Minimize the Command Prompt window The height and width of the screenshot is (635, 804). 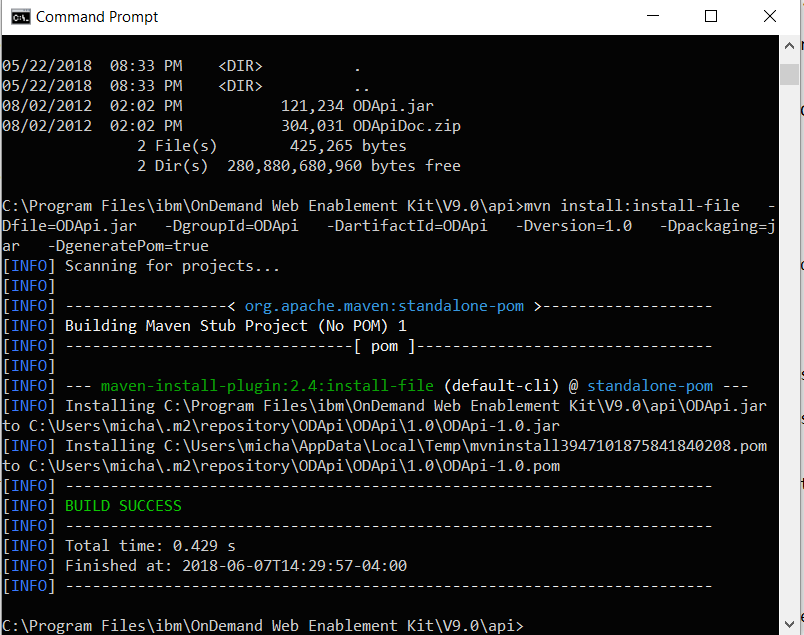653,16
